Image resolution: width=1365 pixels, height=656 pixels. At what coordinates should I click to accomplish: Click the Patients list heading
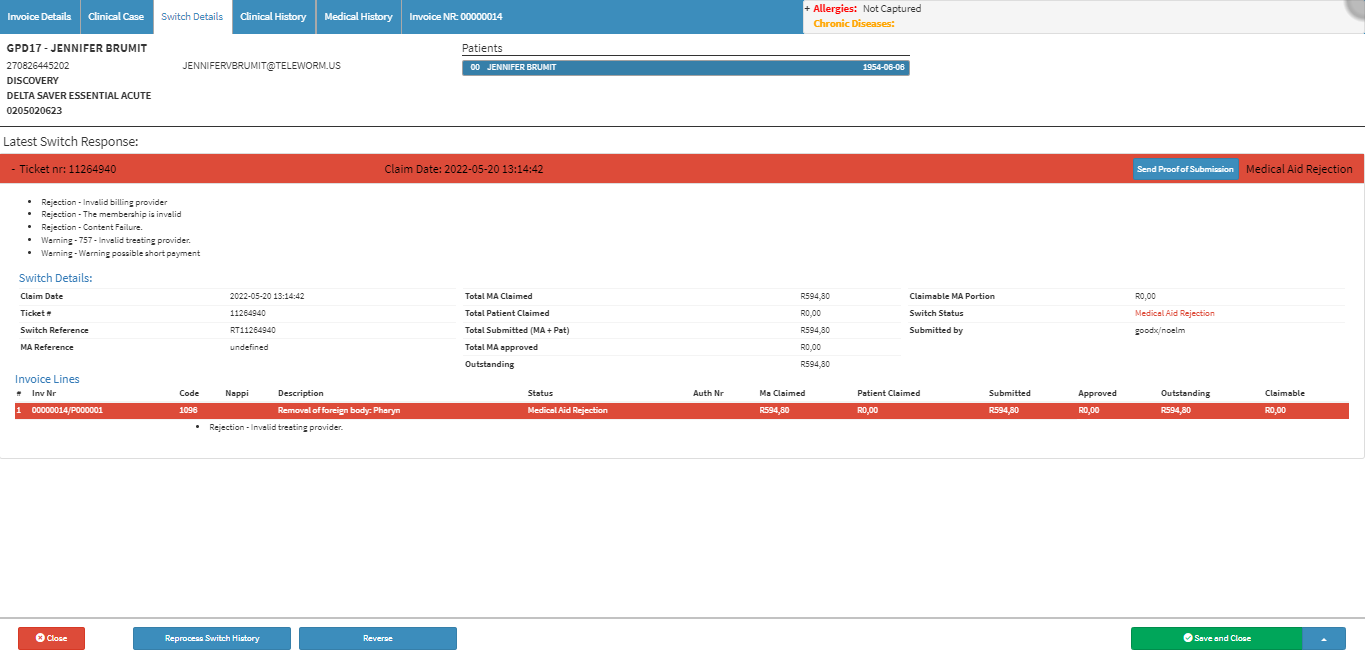[x=482, y=48]
